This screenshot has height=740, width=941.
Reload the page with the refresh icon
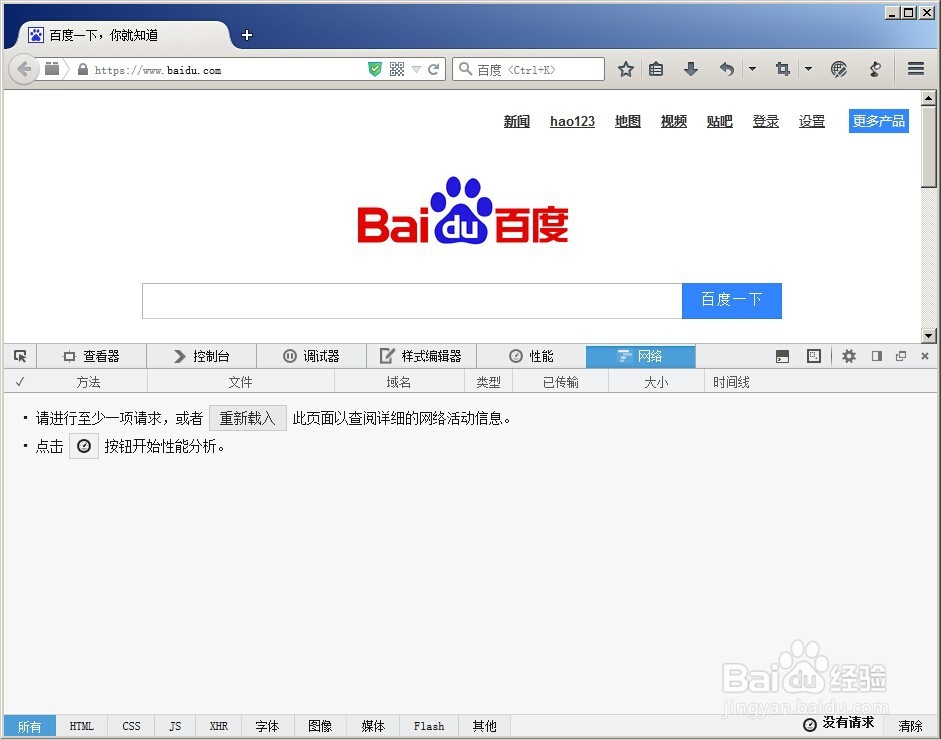click(x=433, y=70)
